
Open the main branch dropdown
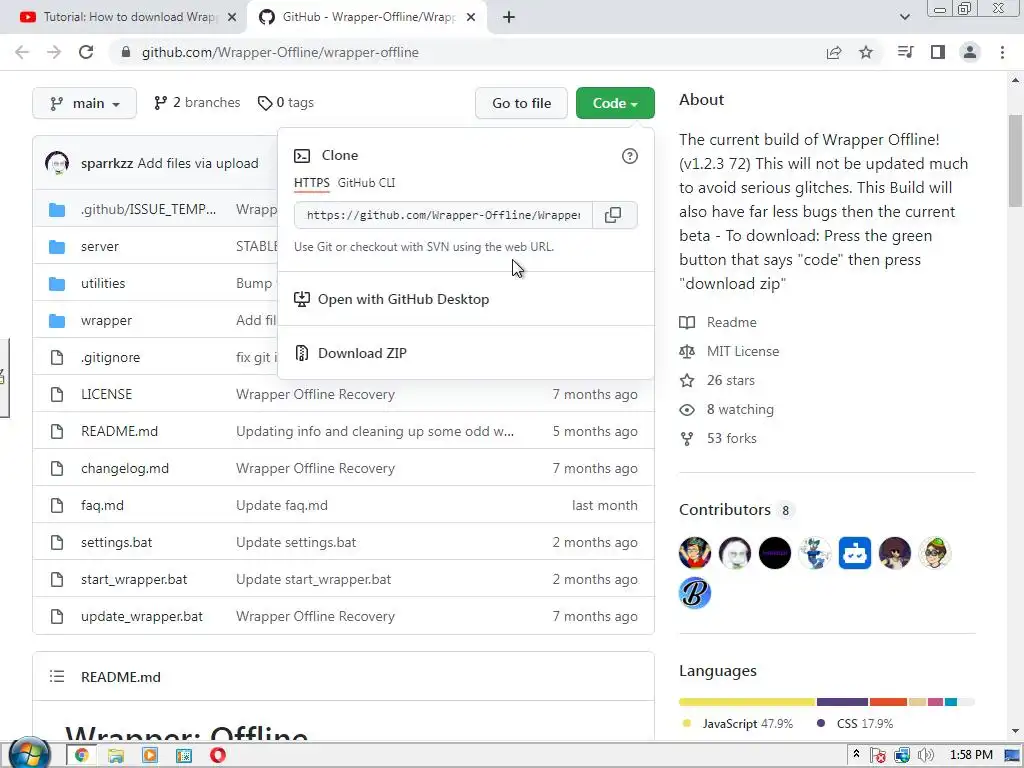[84, 103]
